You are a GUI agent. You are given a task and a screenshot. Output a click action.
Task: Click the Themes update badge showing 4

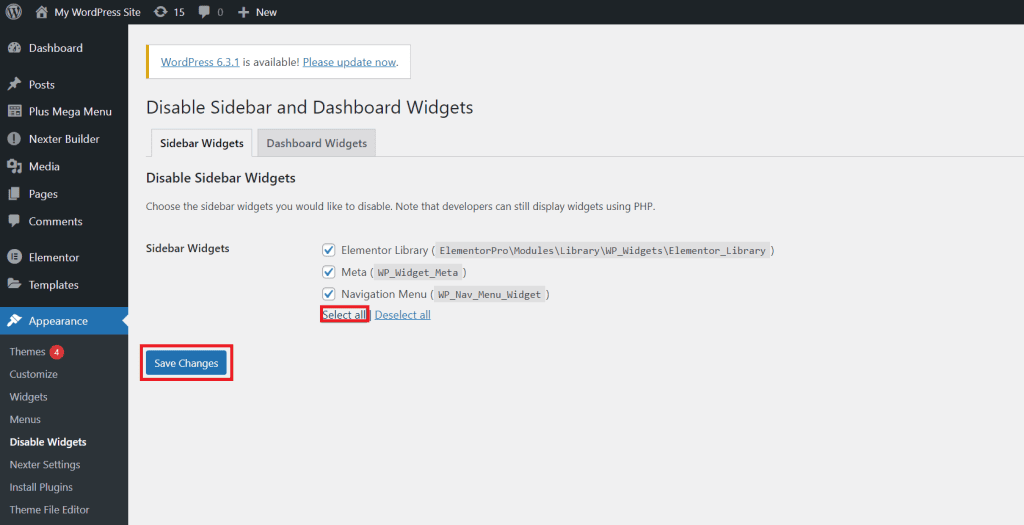pyautogui.click(x=57, y=352)
